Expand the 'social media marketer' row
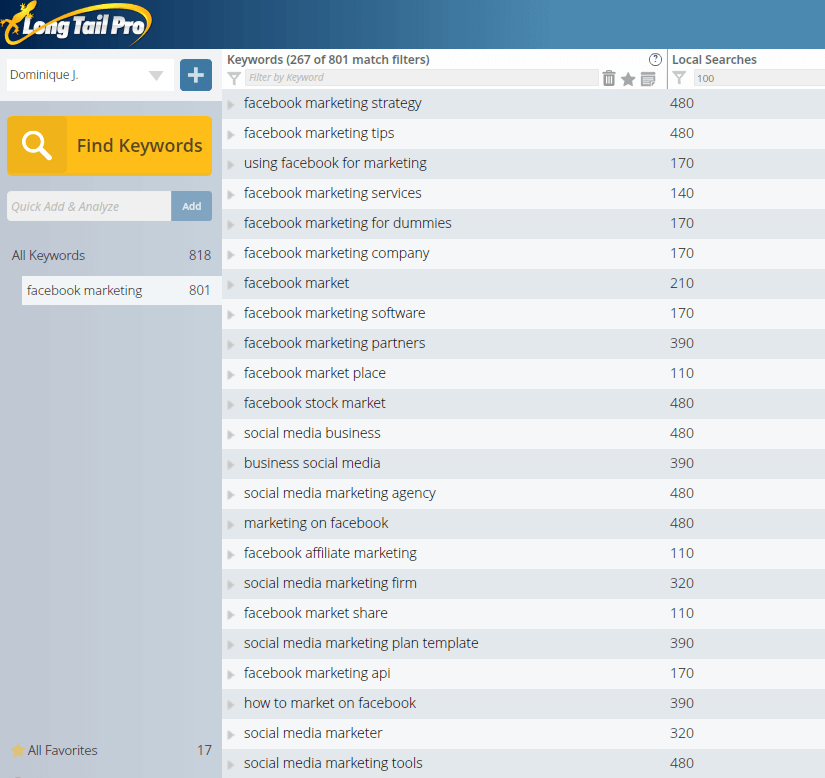Image resolution: width=825 pixels, height=778 pixels. [230, 734]
